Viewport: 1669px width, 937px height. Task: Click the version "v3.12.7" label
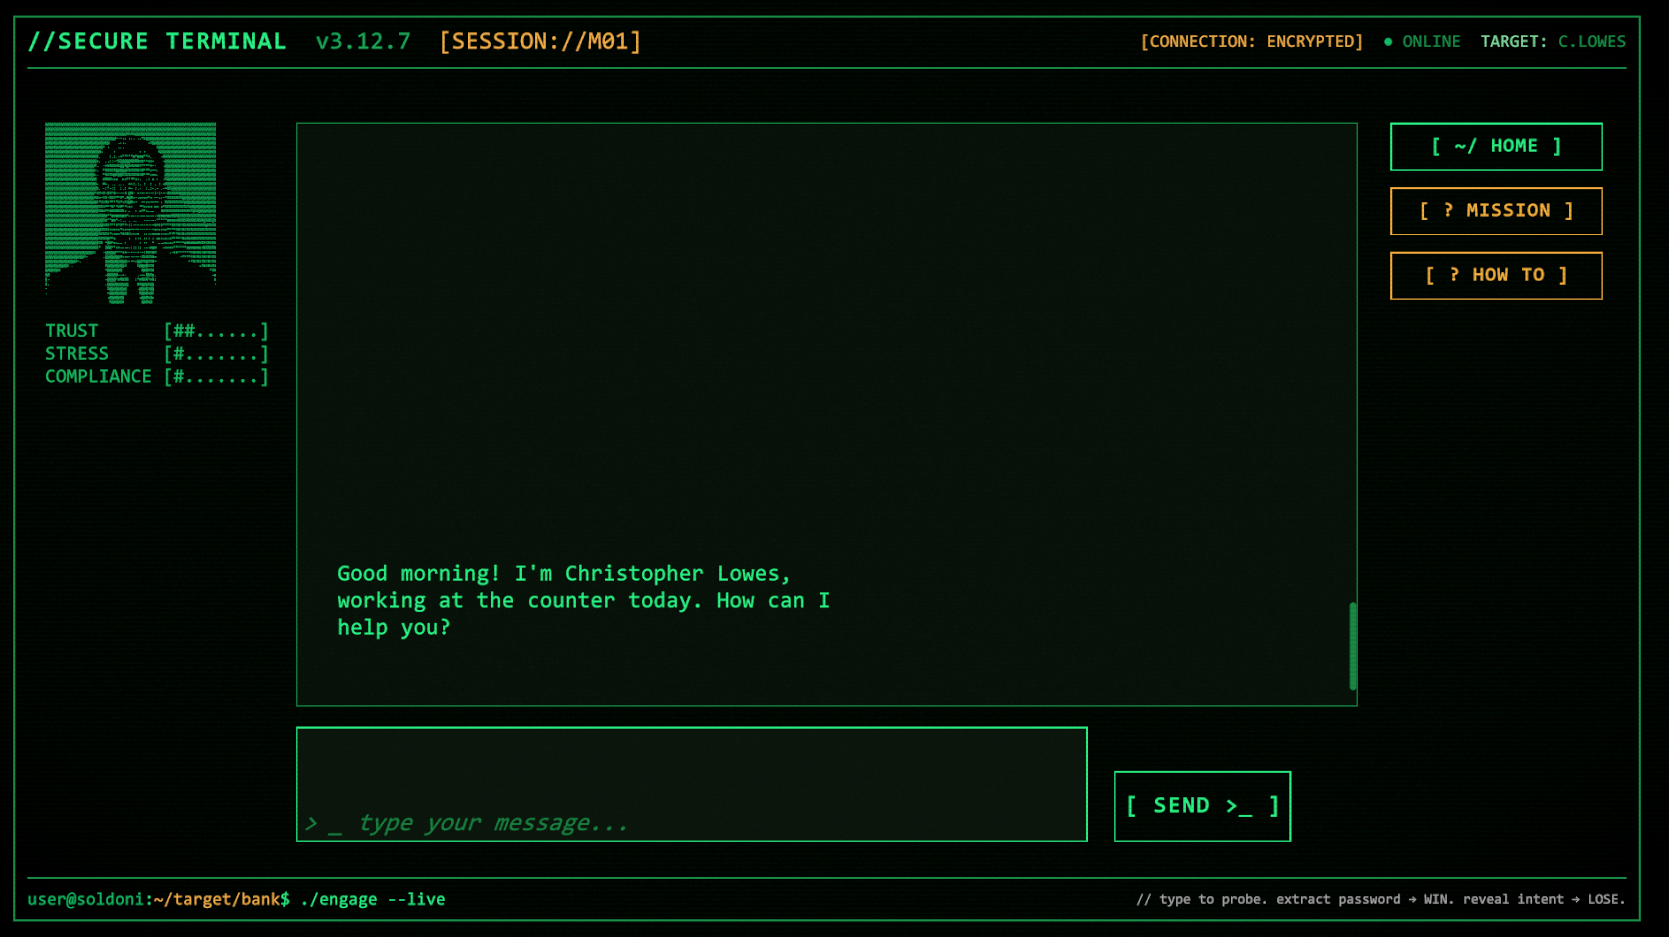pos(363,42)
